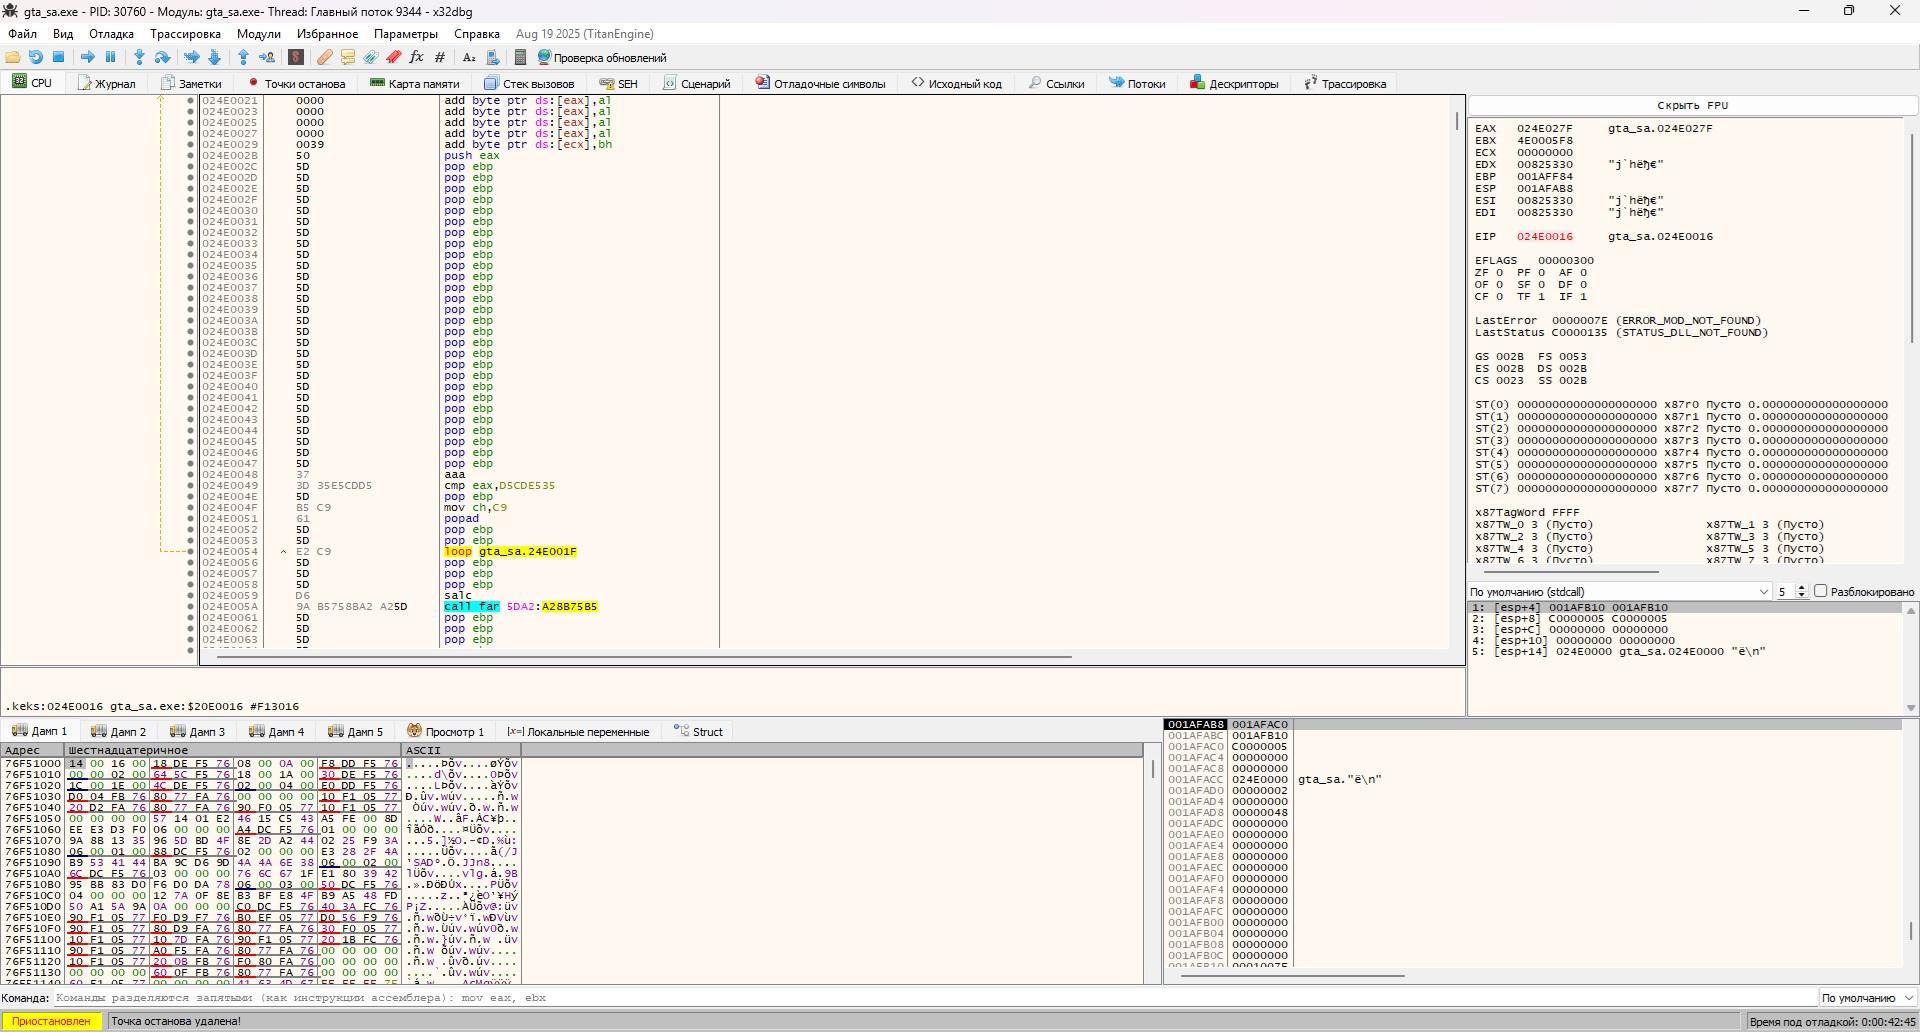This screenshot has width=1920, height=1032.
Task: Toggle the Разблокировано checkbox
Action: click(x=1821, y=591)
